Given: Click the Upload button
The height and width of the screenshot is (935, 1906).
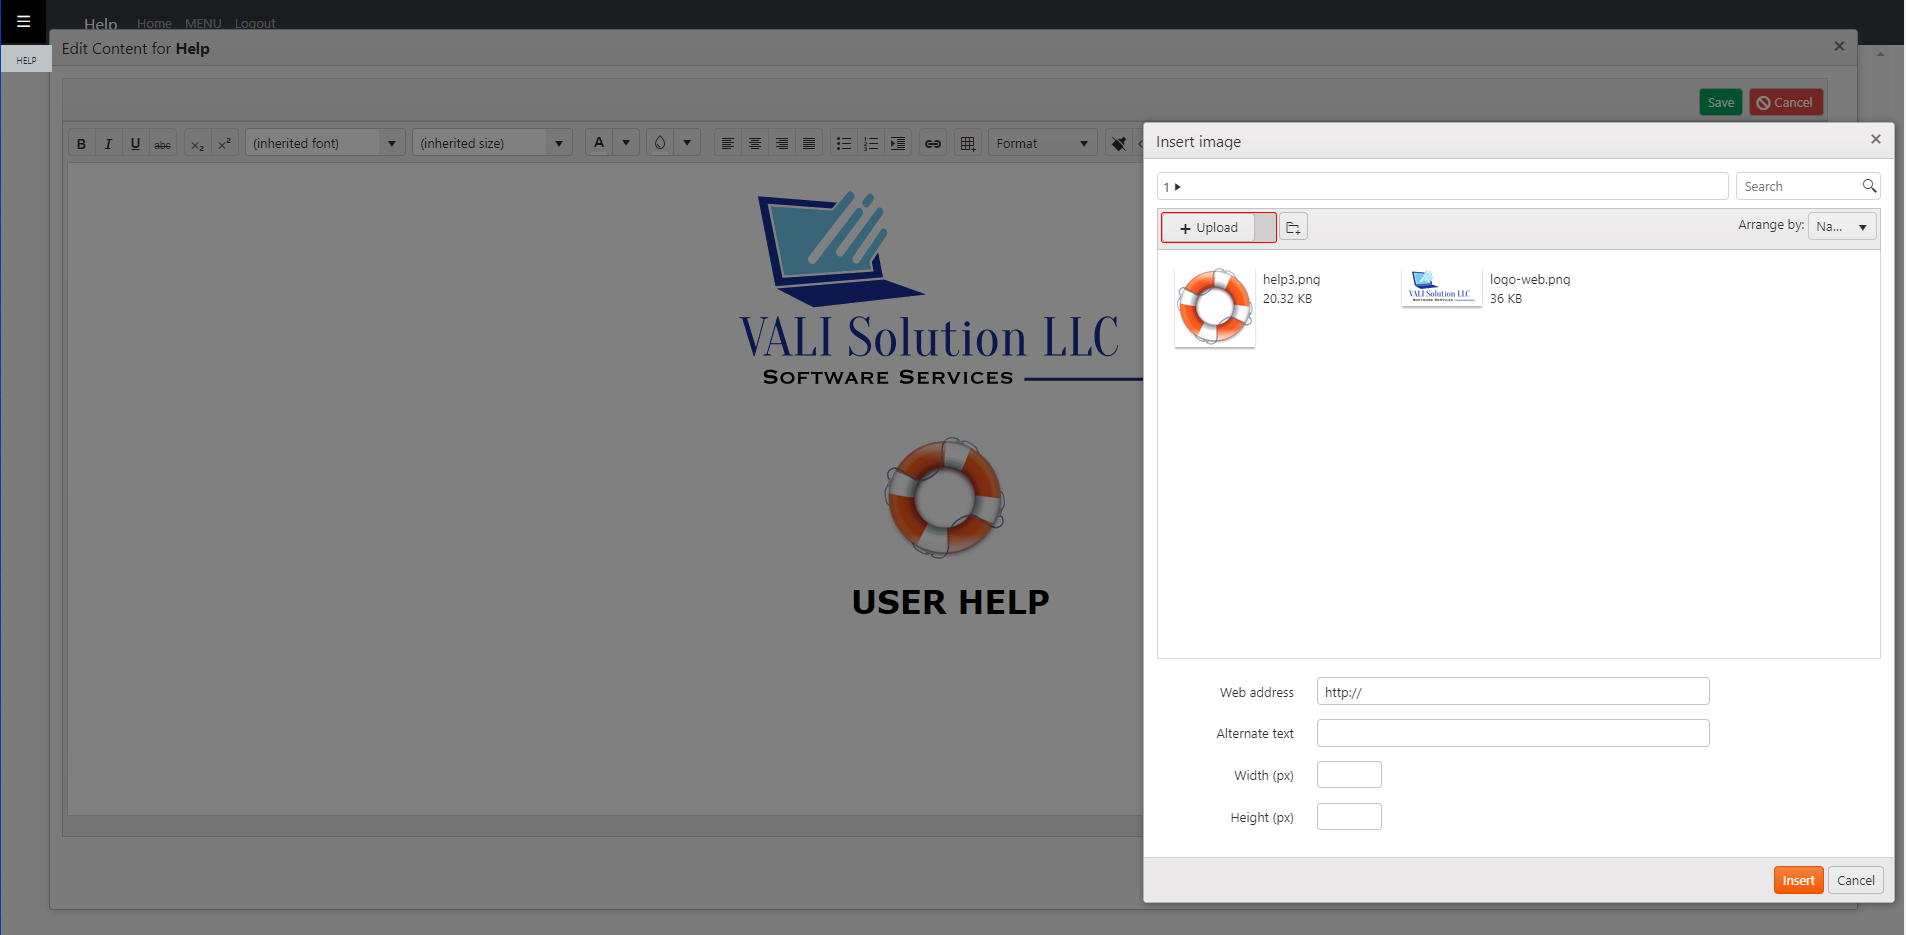Looking at the screenshot, I should 1208,227.
